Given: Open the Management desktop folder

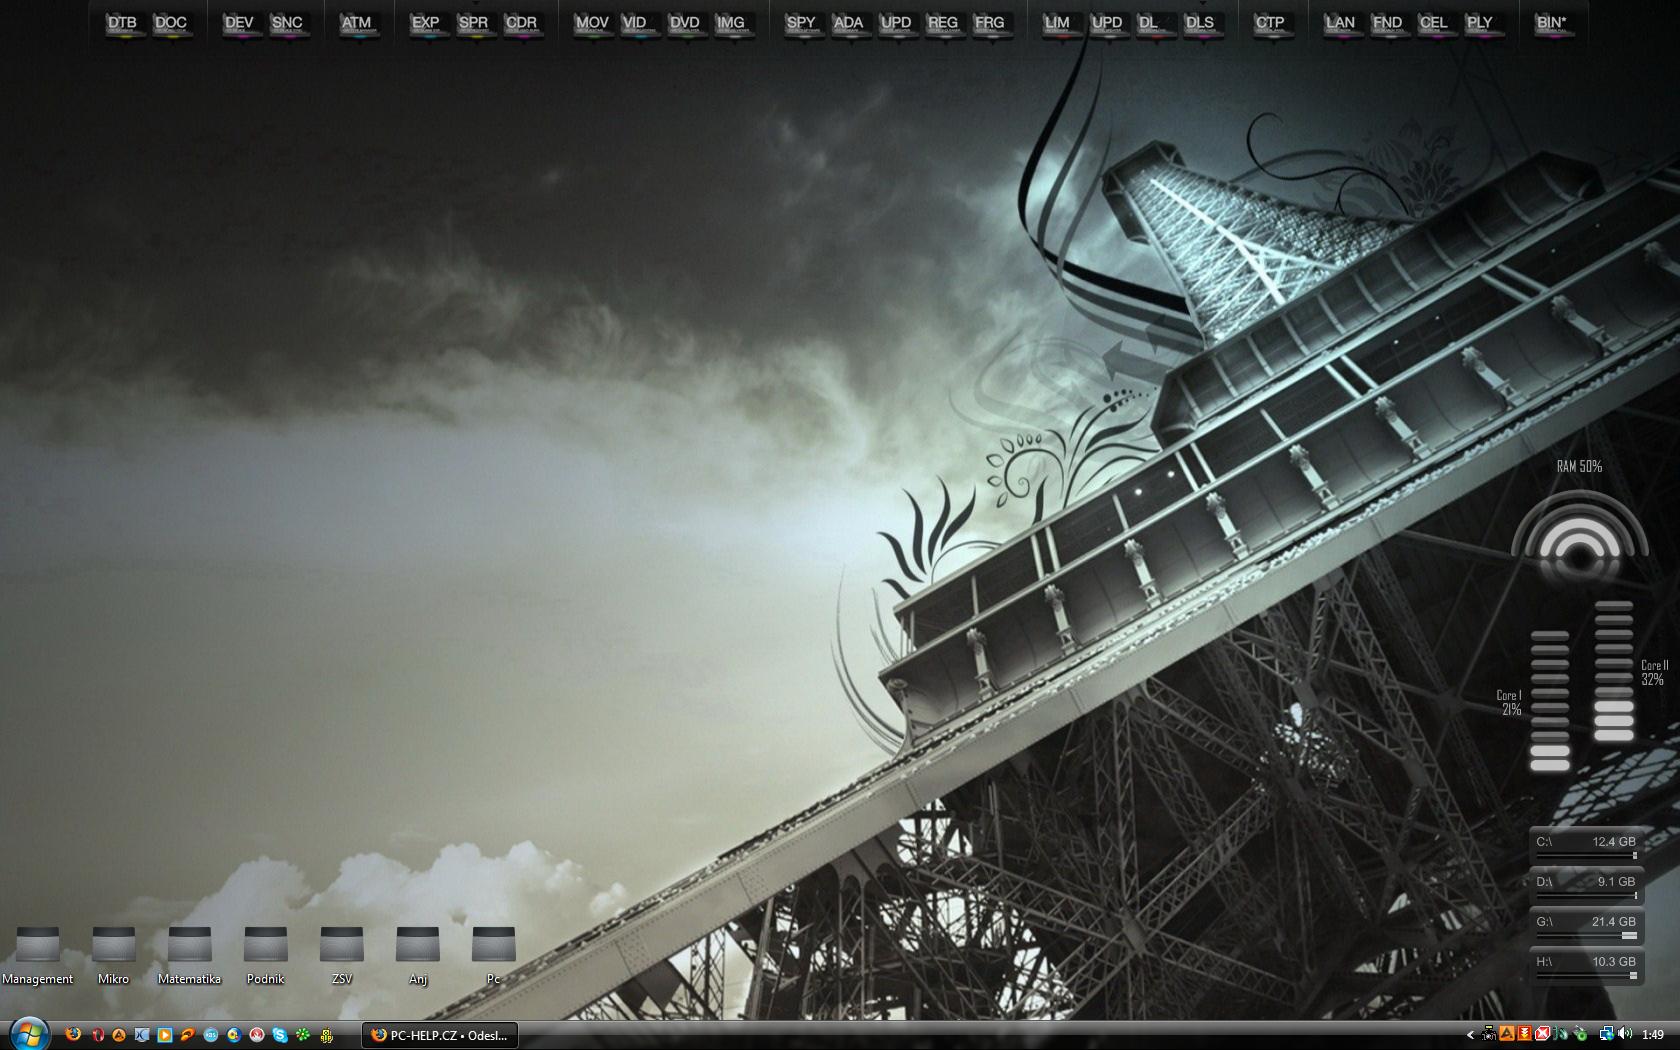Looking at the screenshot, I should (38, 946).
